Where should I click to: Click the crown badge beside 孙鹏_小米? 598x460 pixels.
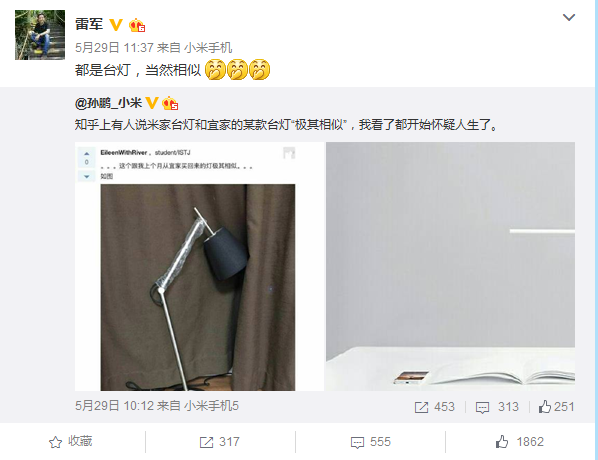(x=170, y=103)
